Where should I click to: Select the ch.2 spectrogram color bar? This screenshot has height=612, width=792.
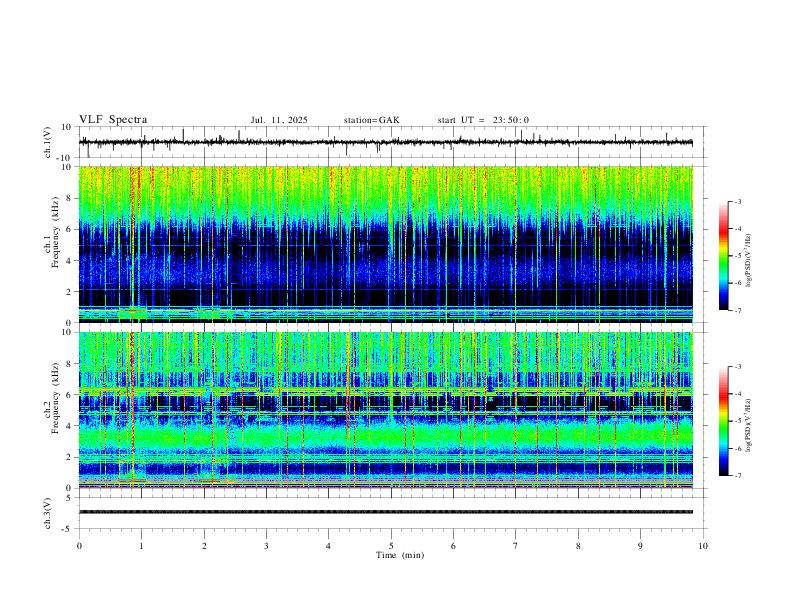(724, 421)
